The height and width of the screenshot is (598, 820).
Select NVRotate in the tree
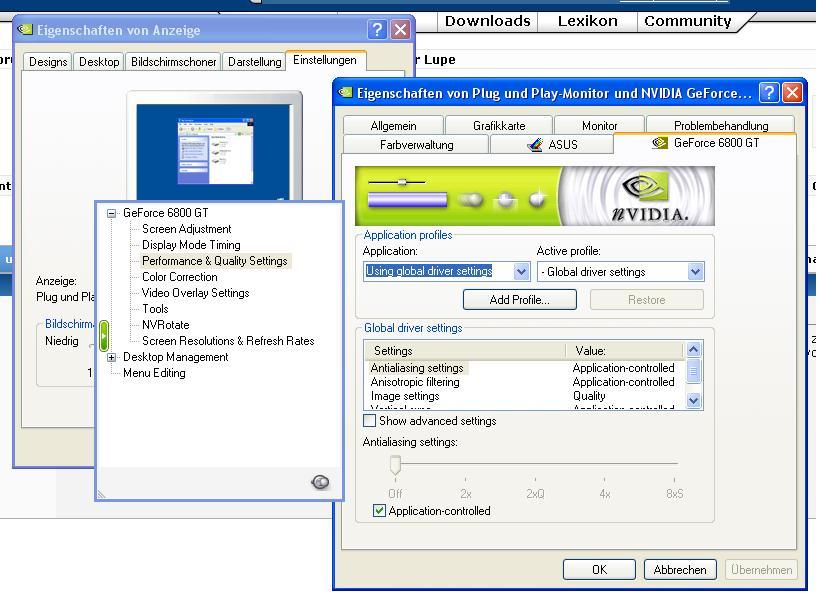[166, 325]
